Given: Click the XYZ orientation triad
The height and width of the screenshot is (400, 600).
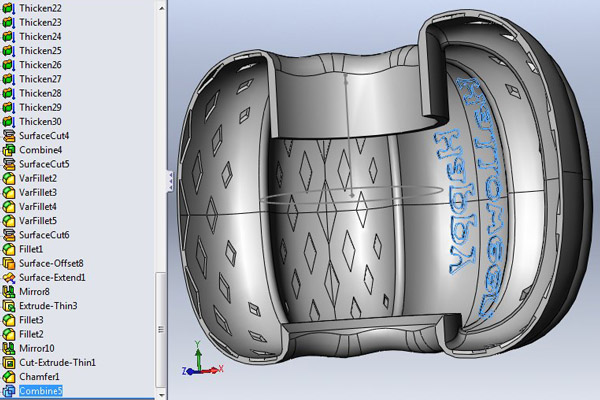Looking at the screenshot, I should pos(202,359).
